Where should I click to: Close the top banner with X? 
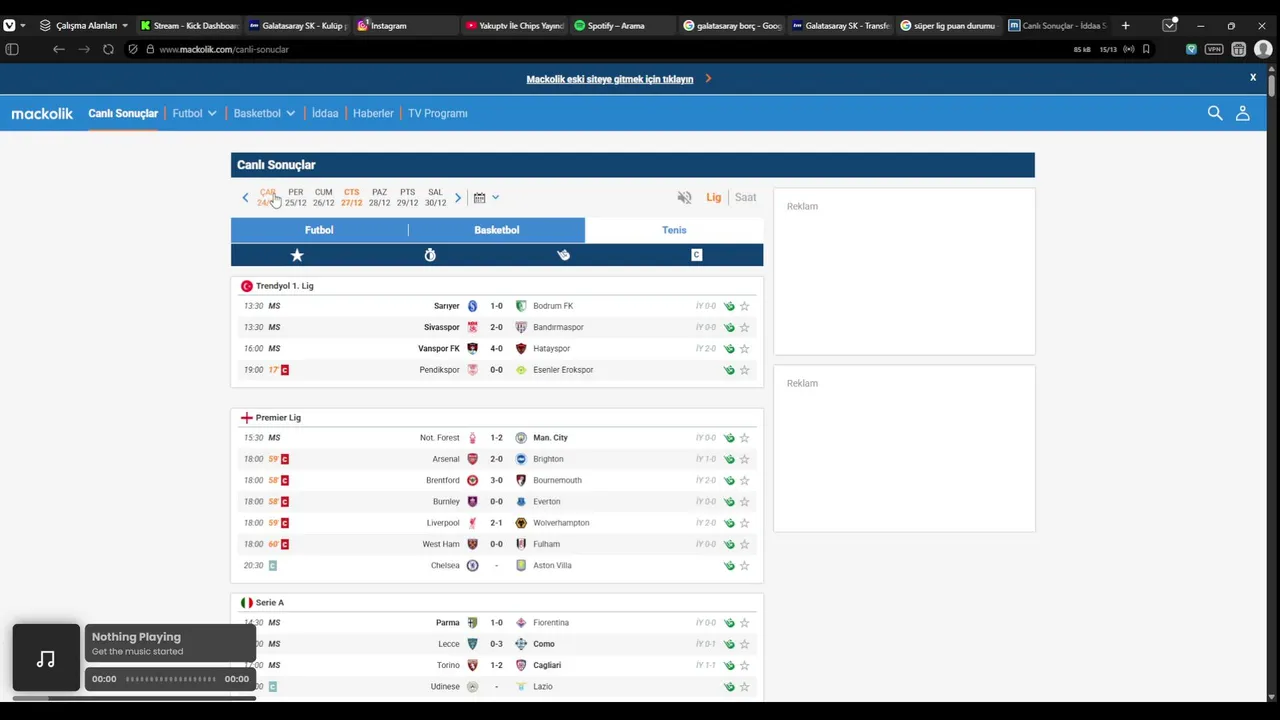[1252, 77]
